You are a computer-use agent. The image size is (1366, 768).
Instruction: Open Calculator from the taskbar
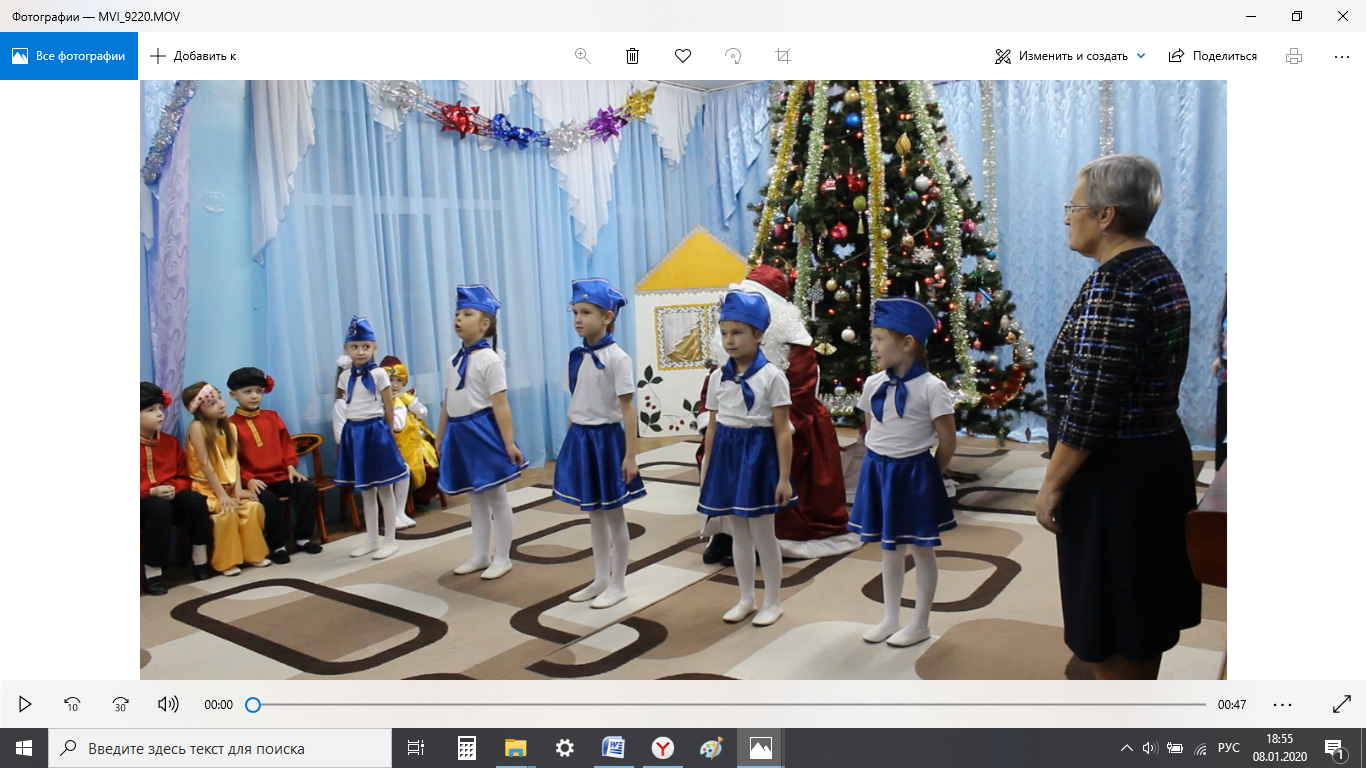click(466, 748)
